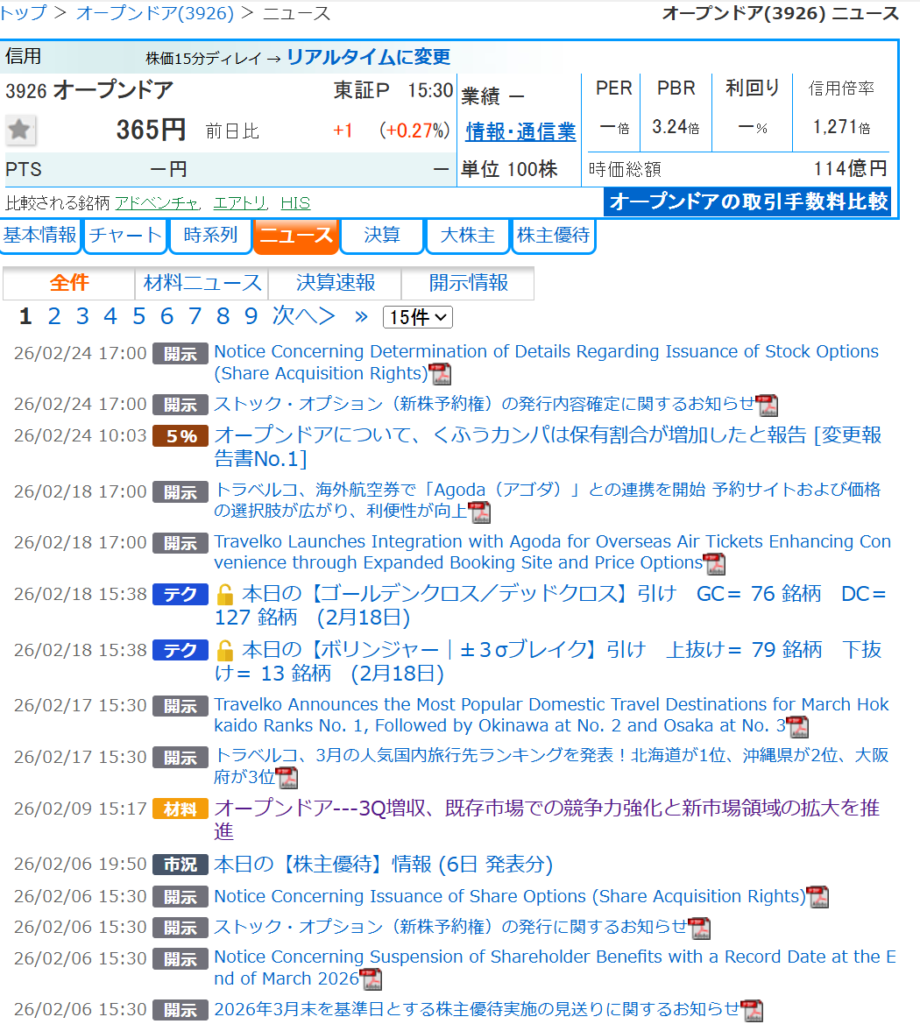The width and height of the screenshot is (920, 1024).
Task: Click lock icon on ボリンジャー article
Action: click(225, 651)
